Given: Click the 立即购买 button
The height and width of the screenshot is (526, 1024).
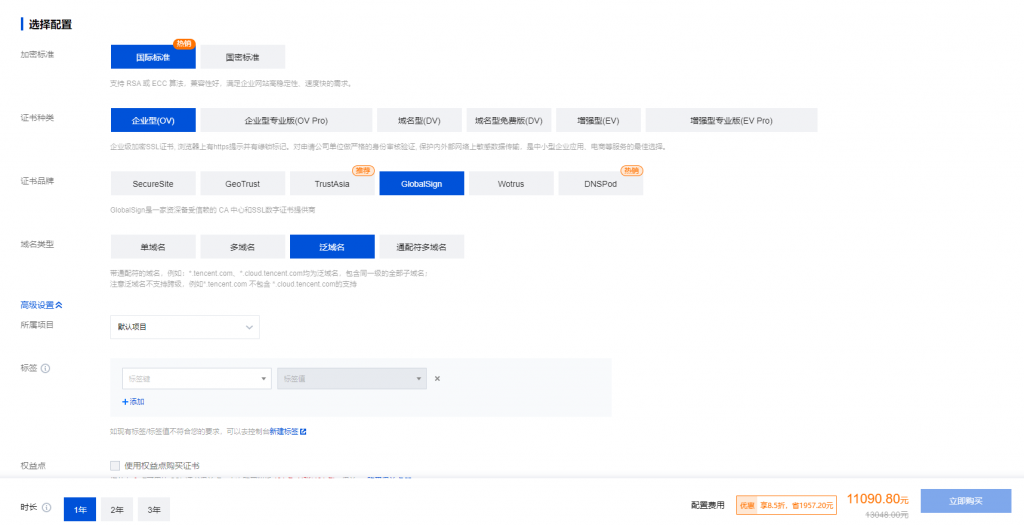Looking at the screenshot, I should pos(965,501).
